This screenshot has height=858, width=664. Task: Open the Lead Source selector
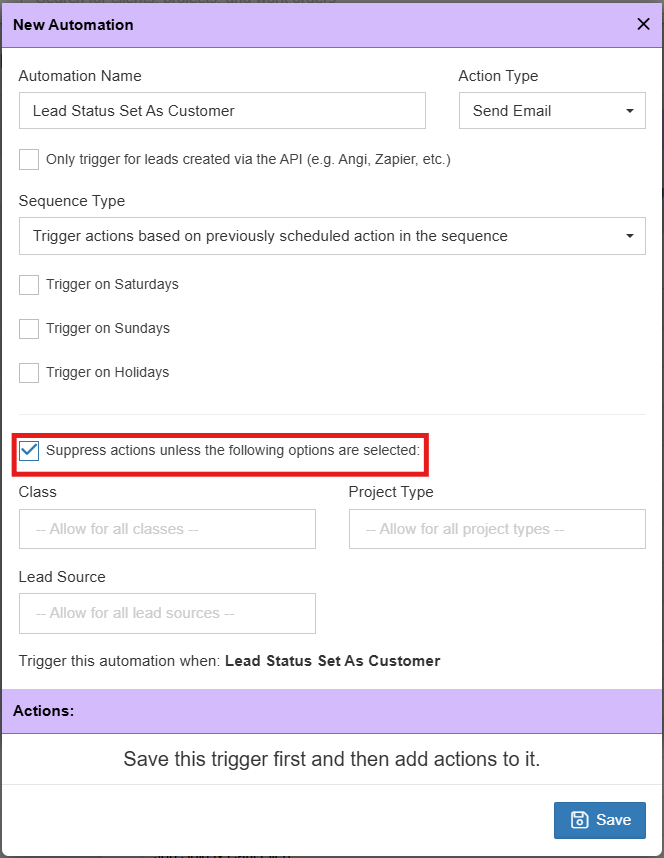[167, 614]
